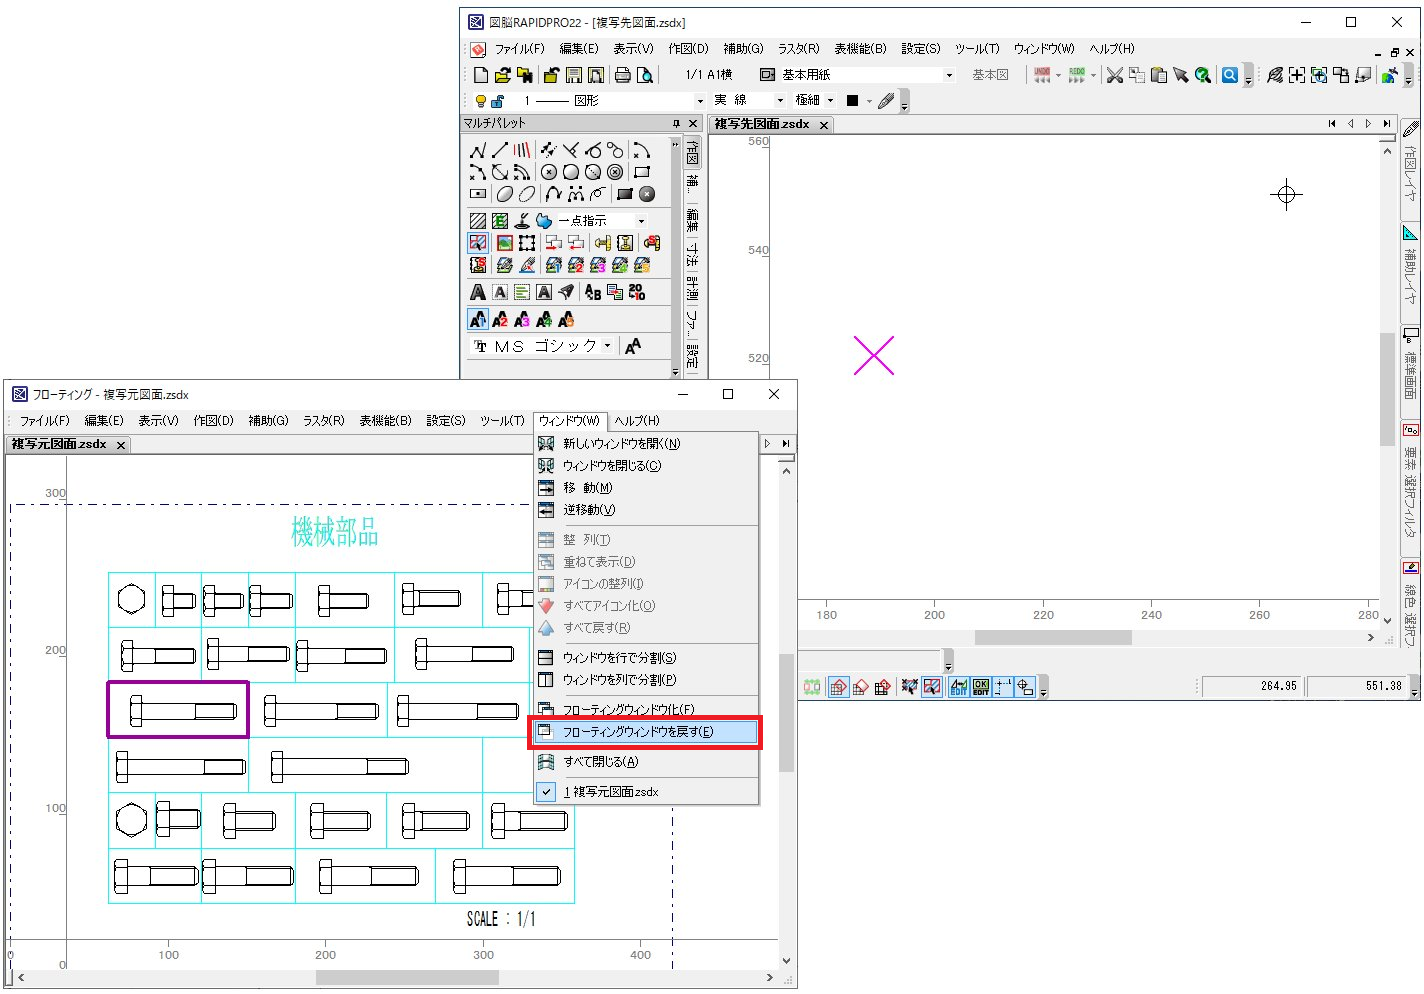Toggle the layer lock icon beside lightbulb

(497, 101)
